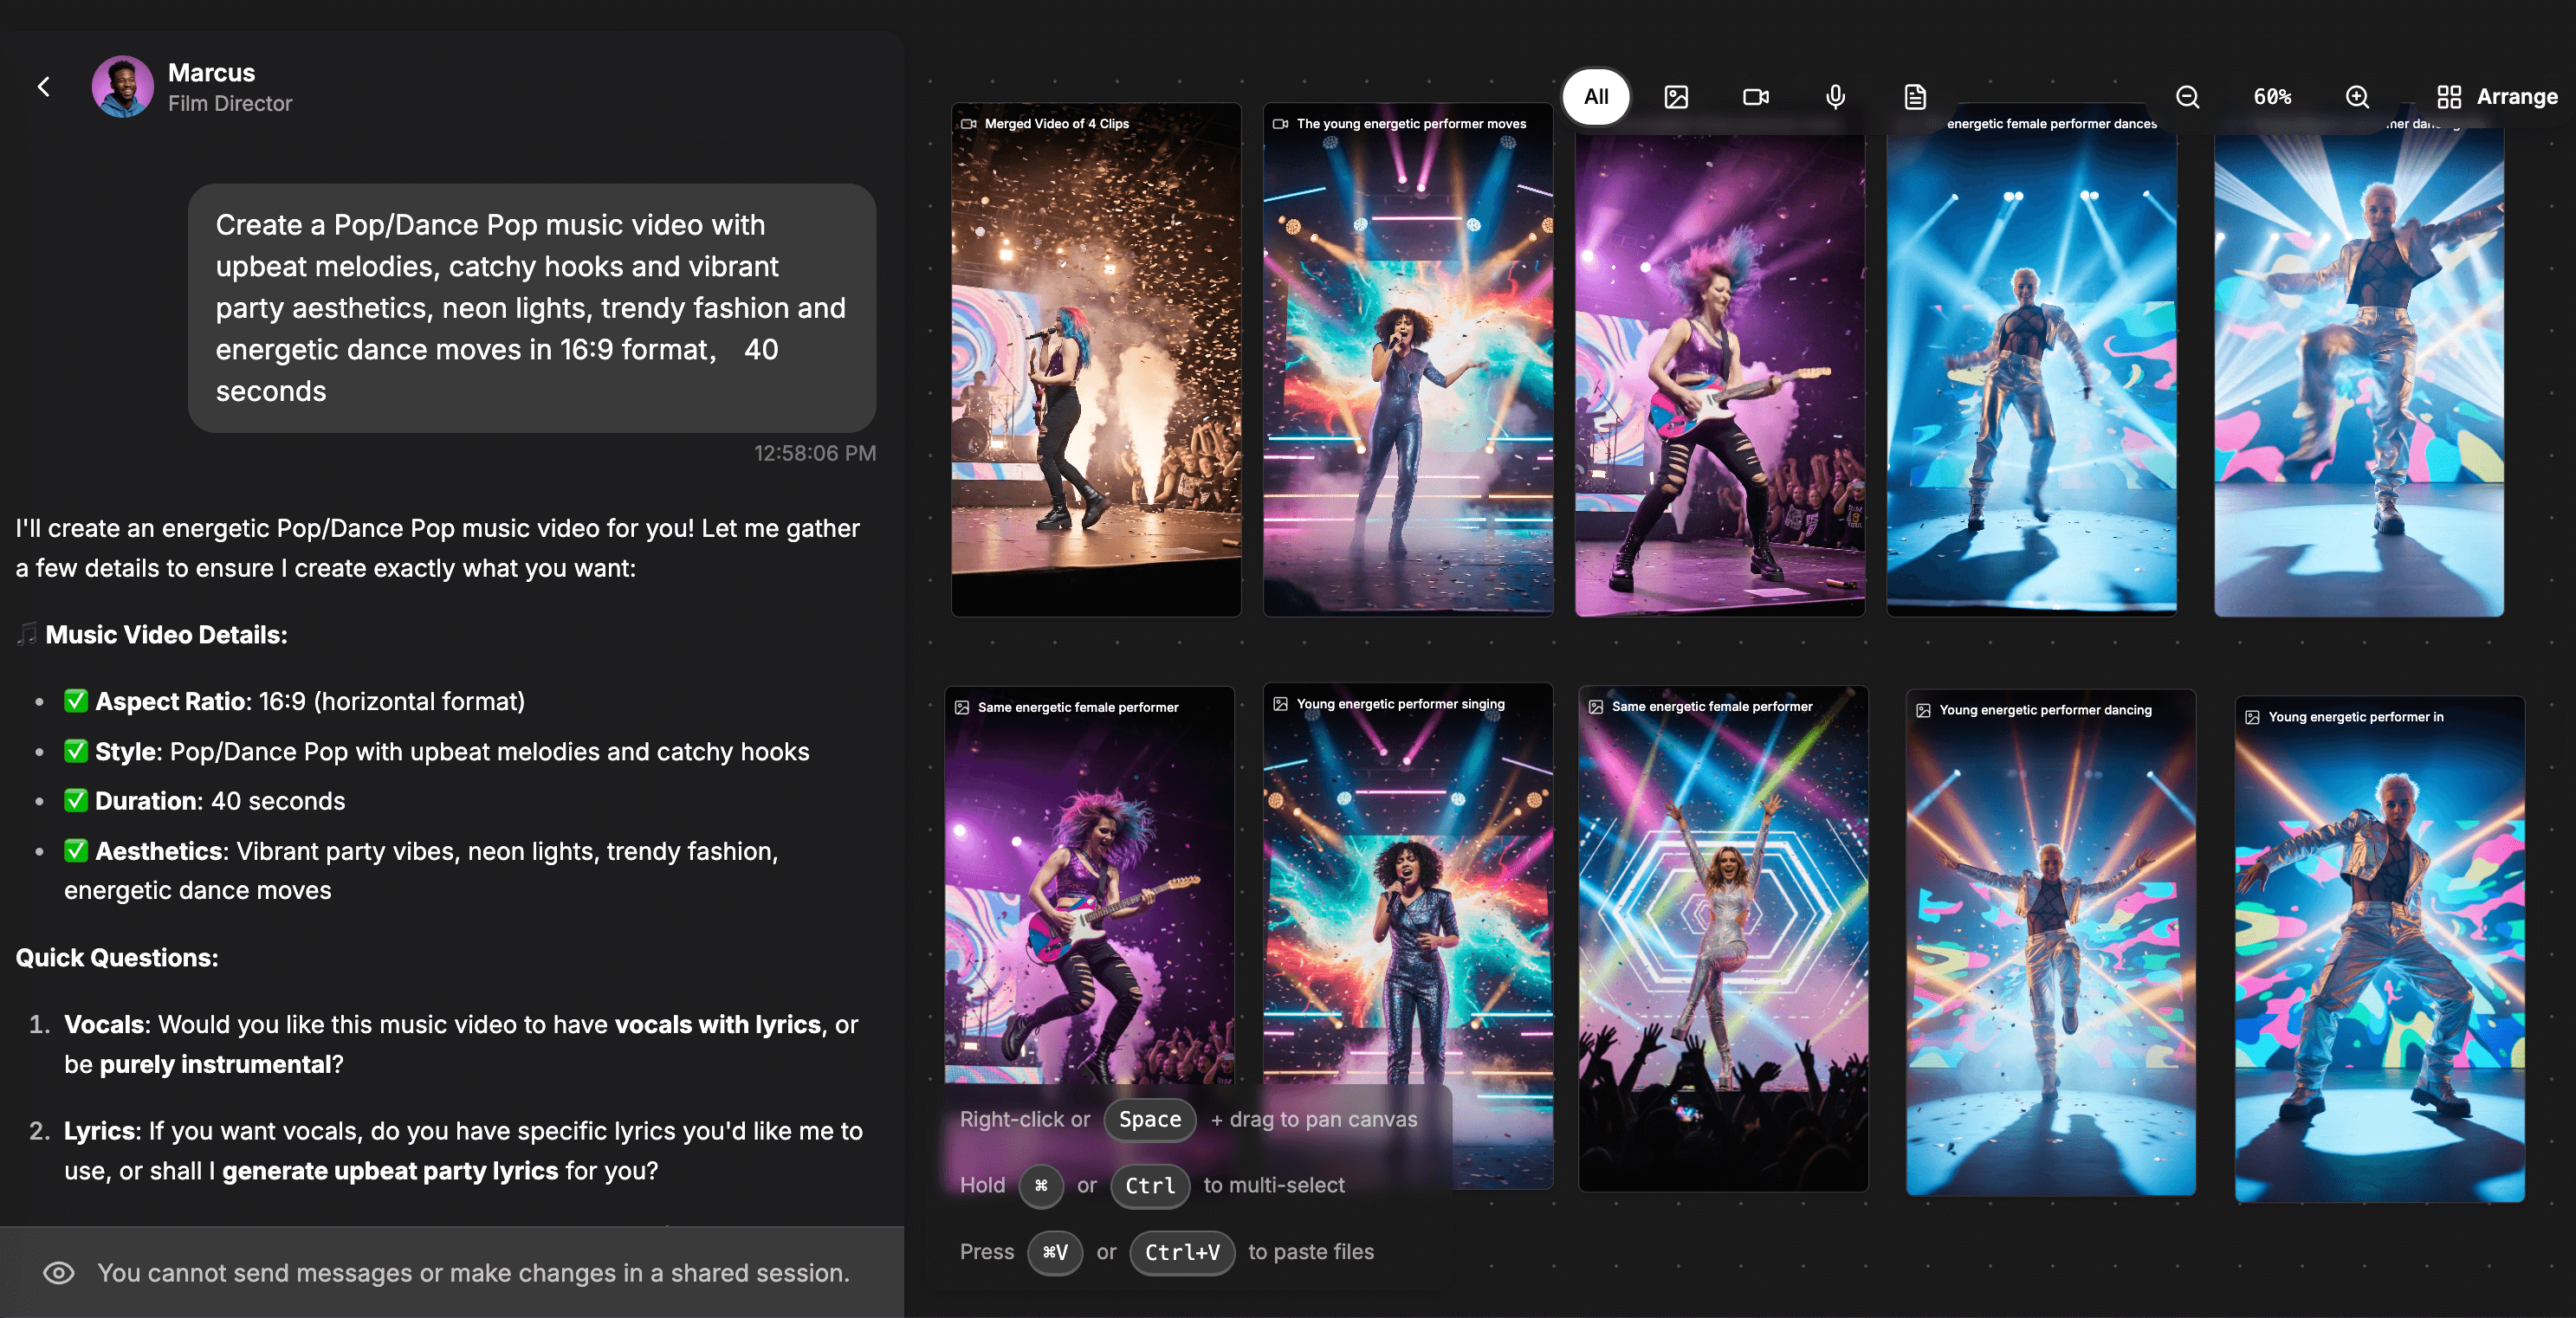Open the Merged Video of 4 Clips card
Screen dimensions: 2576x1318
coord(1096,360)
